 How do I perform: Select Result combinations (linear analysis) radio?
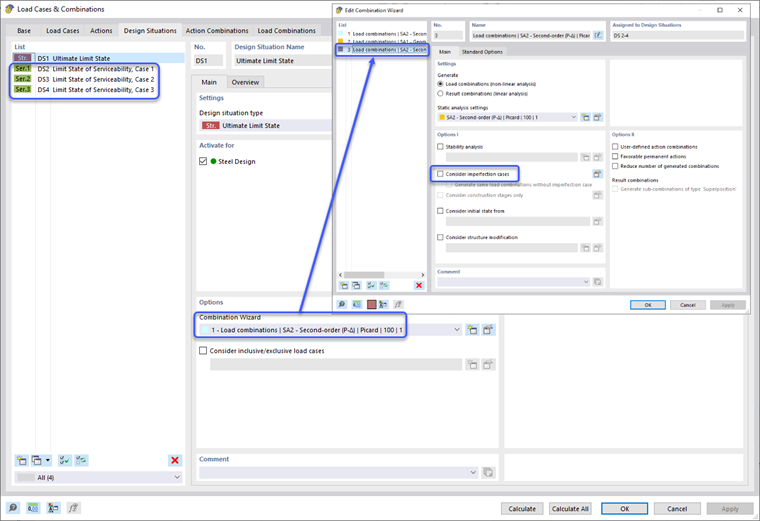point(440,94)
